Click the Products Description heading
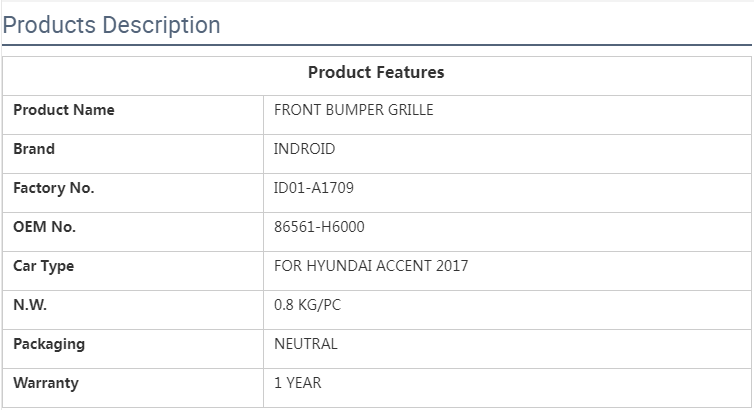 tap(111, 25)
